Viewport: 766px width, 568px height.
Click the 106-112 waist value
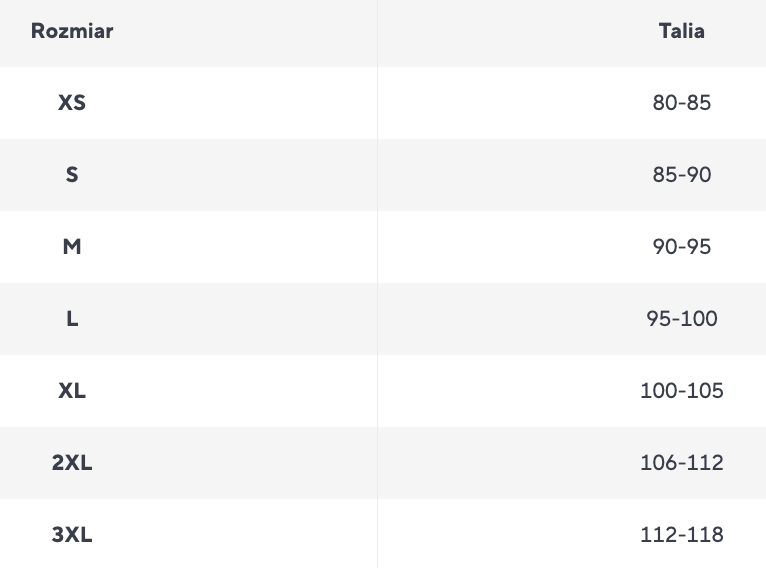681,463
